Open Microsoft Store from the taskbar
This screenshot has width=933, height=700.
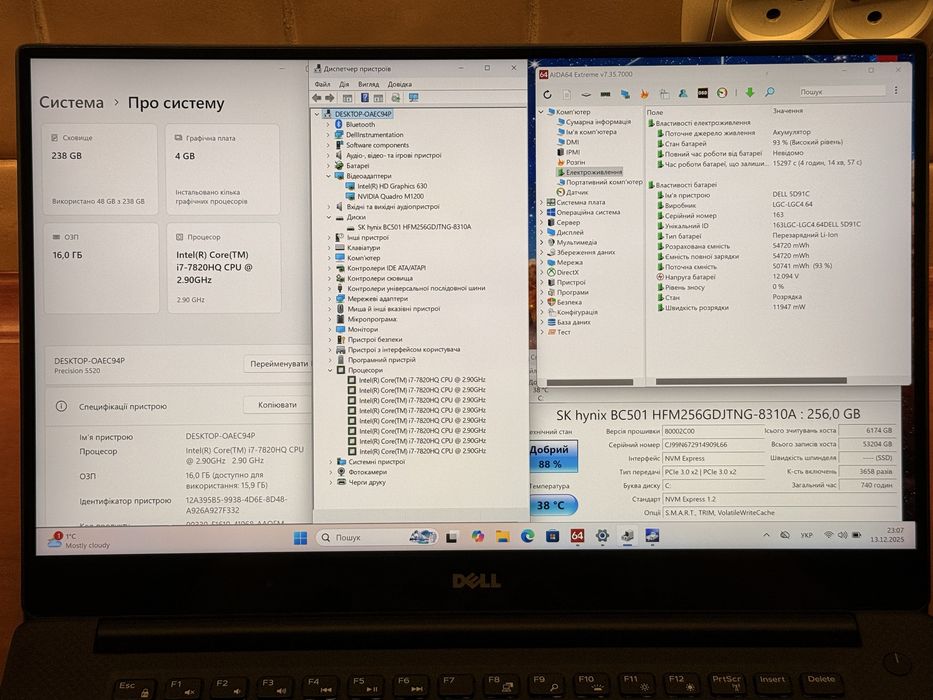[552, 536]
